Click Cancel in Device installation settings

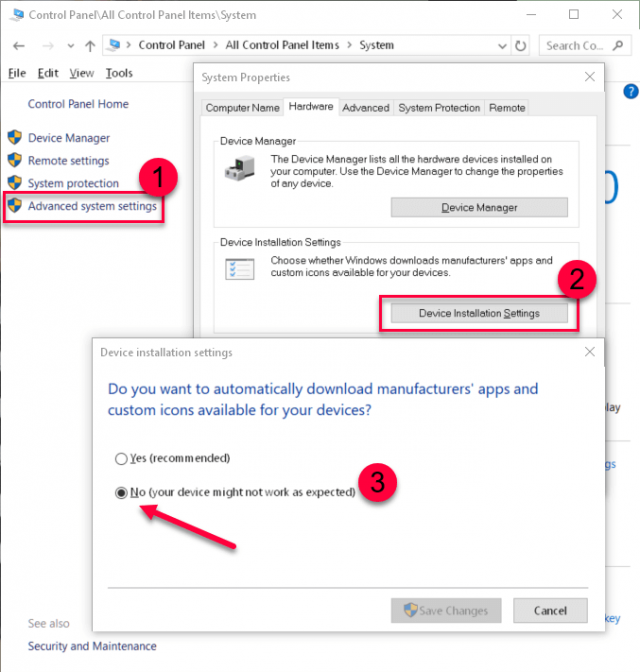[x=550, y=611]
